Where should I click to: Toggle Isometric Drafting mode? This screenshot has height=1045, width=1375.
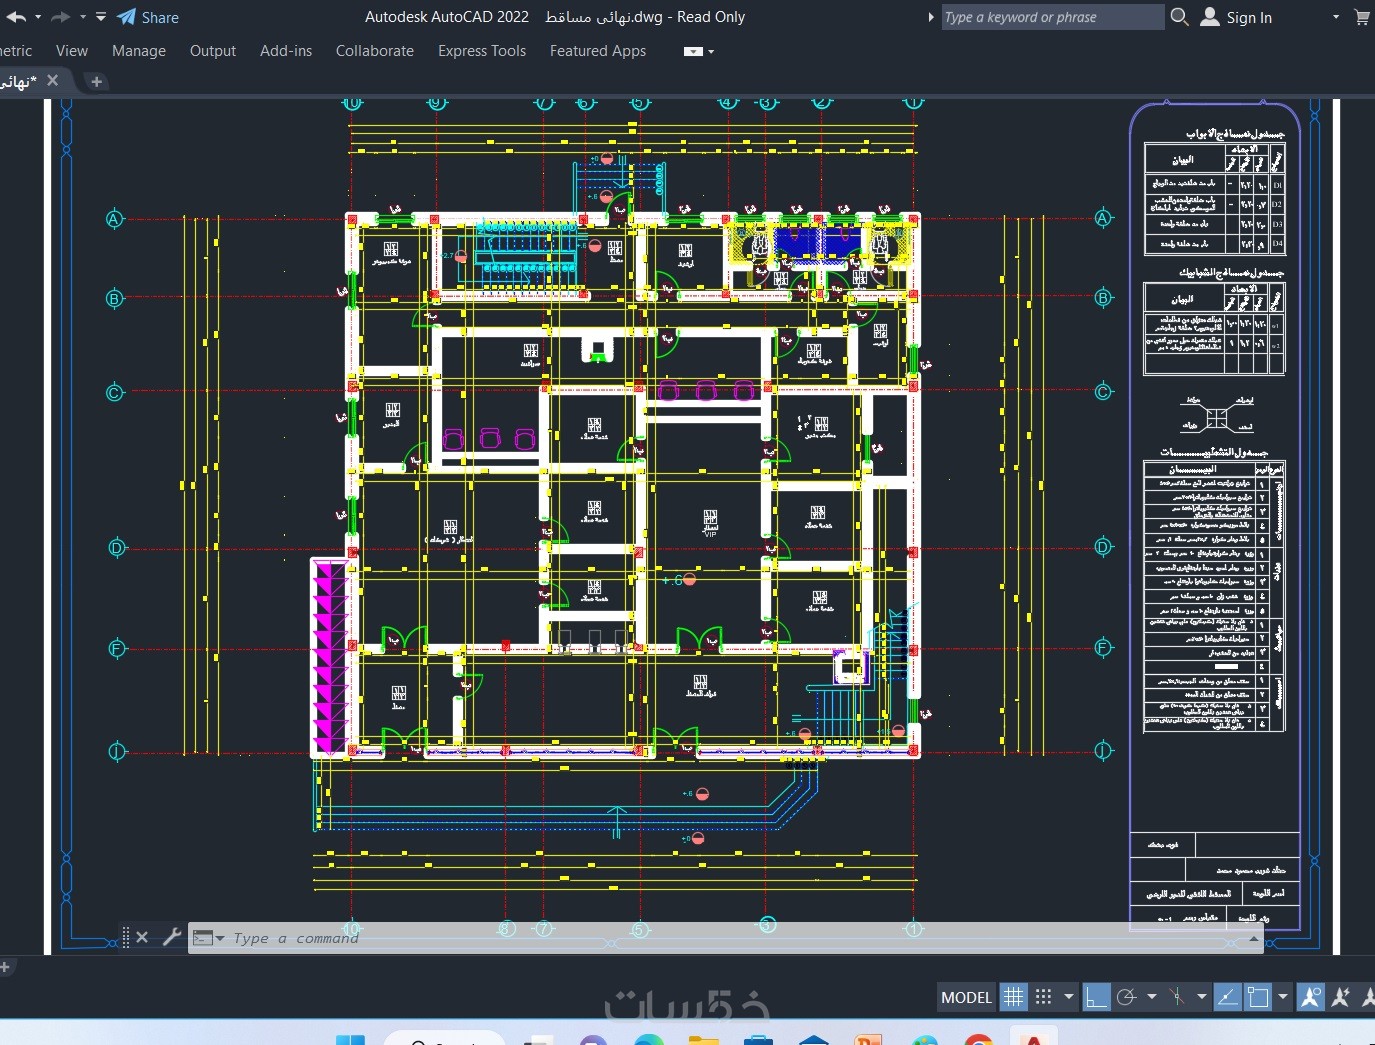pyautogui.click(x=1177, y=997)
